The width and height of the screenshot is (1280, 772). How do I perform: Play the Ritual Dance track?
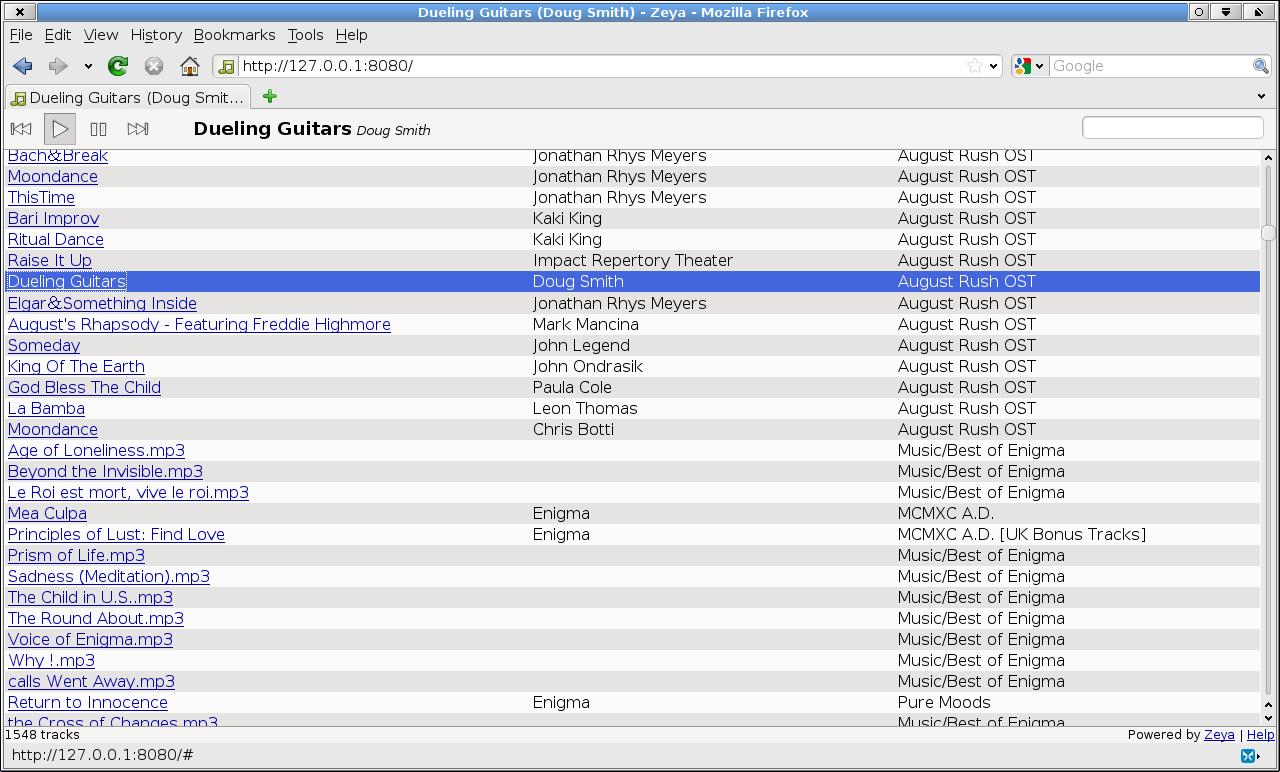click(x=56, y=240)
